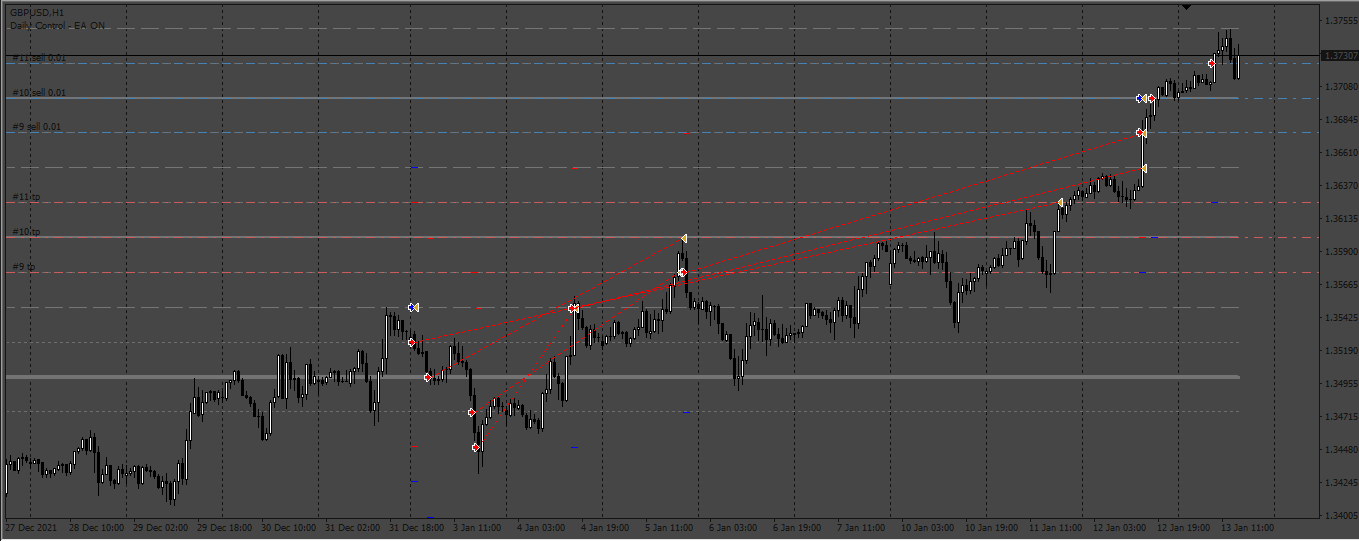
Task: Select the red arrow on the #9 sell line
Action: tap(1141, 133)
